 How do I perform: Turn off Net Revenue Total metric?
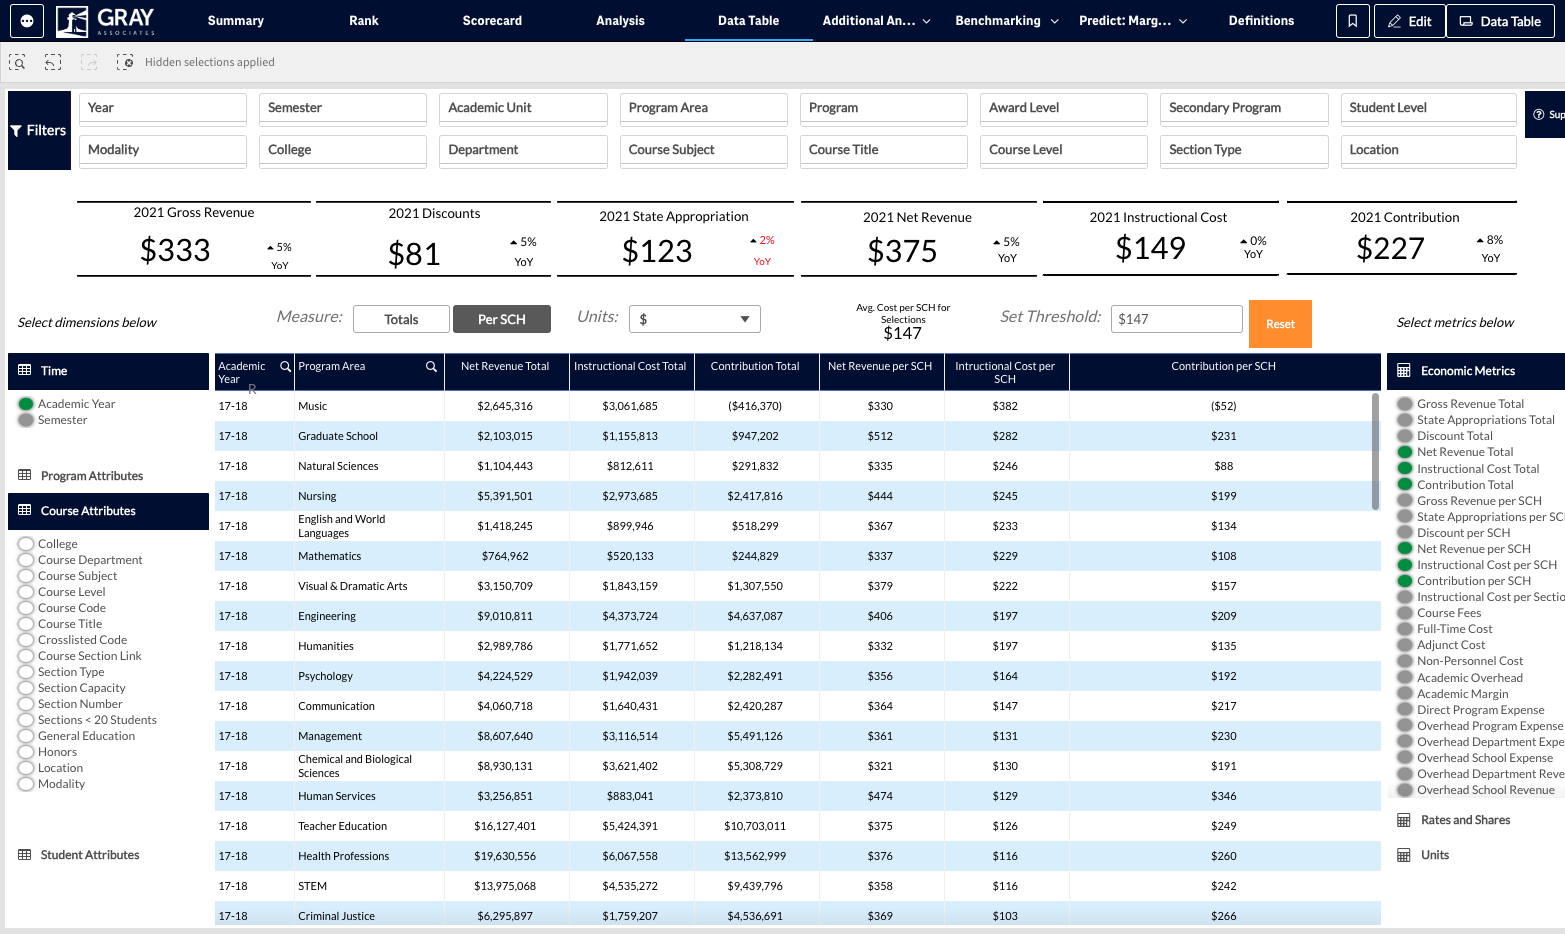tap(1405, 452)
